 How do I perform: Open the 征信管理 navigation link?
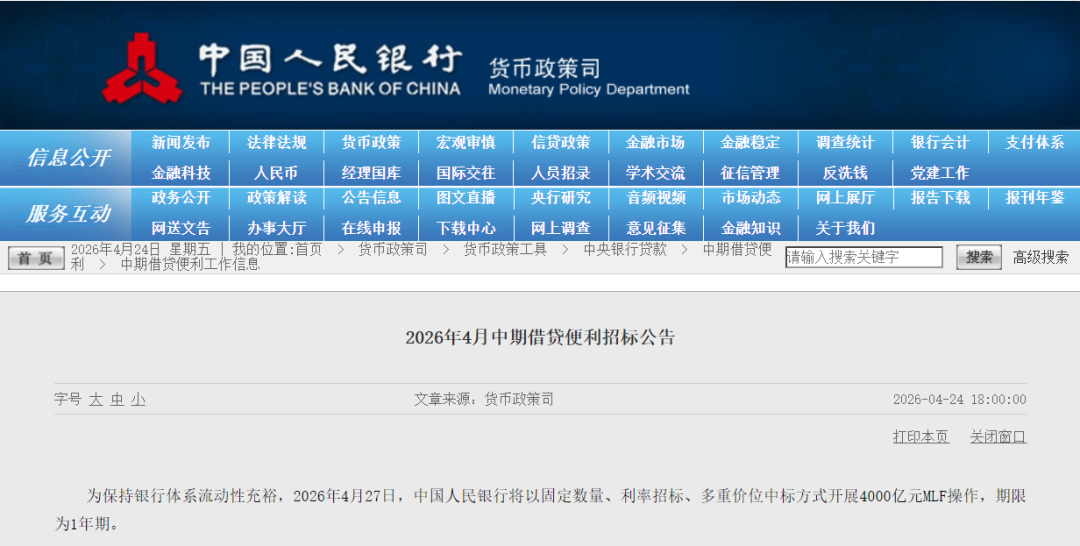pyautogui.click(x=750, y=173)
